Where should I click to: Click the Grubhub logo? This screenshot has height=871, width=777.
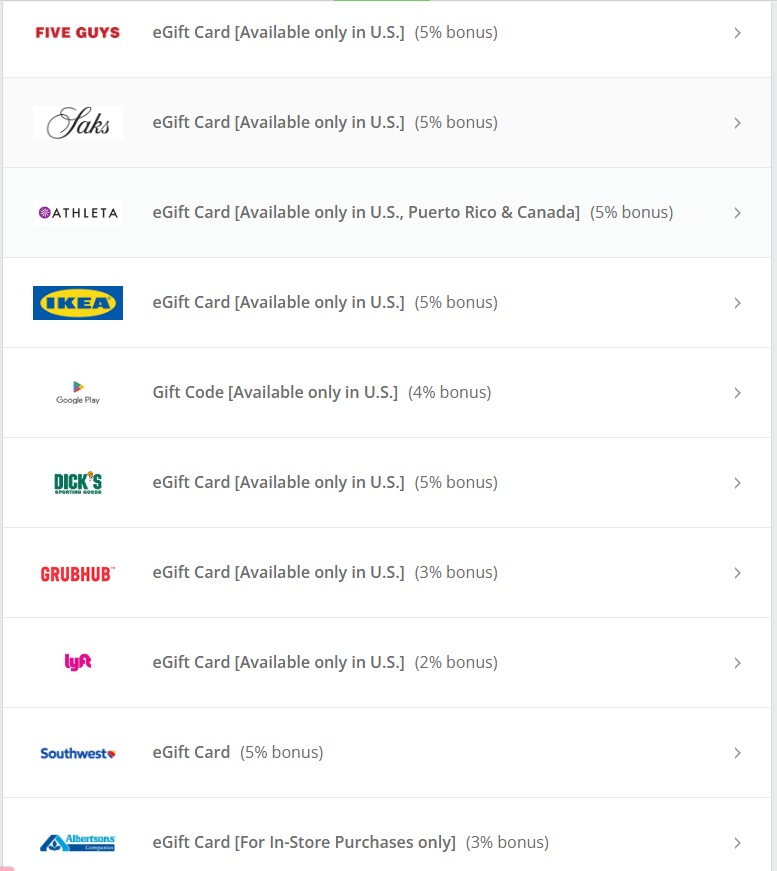pyautogui.click(x=78, y=573)
